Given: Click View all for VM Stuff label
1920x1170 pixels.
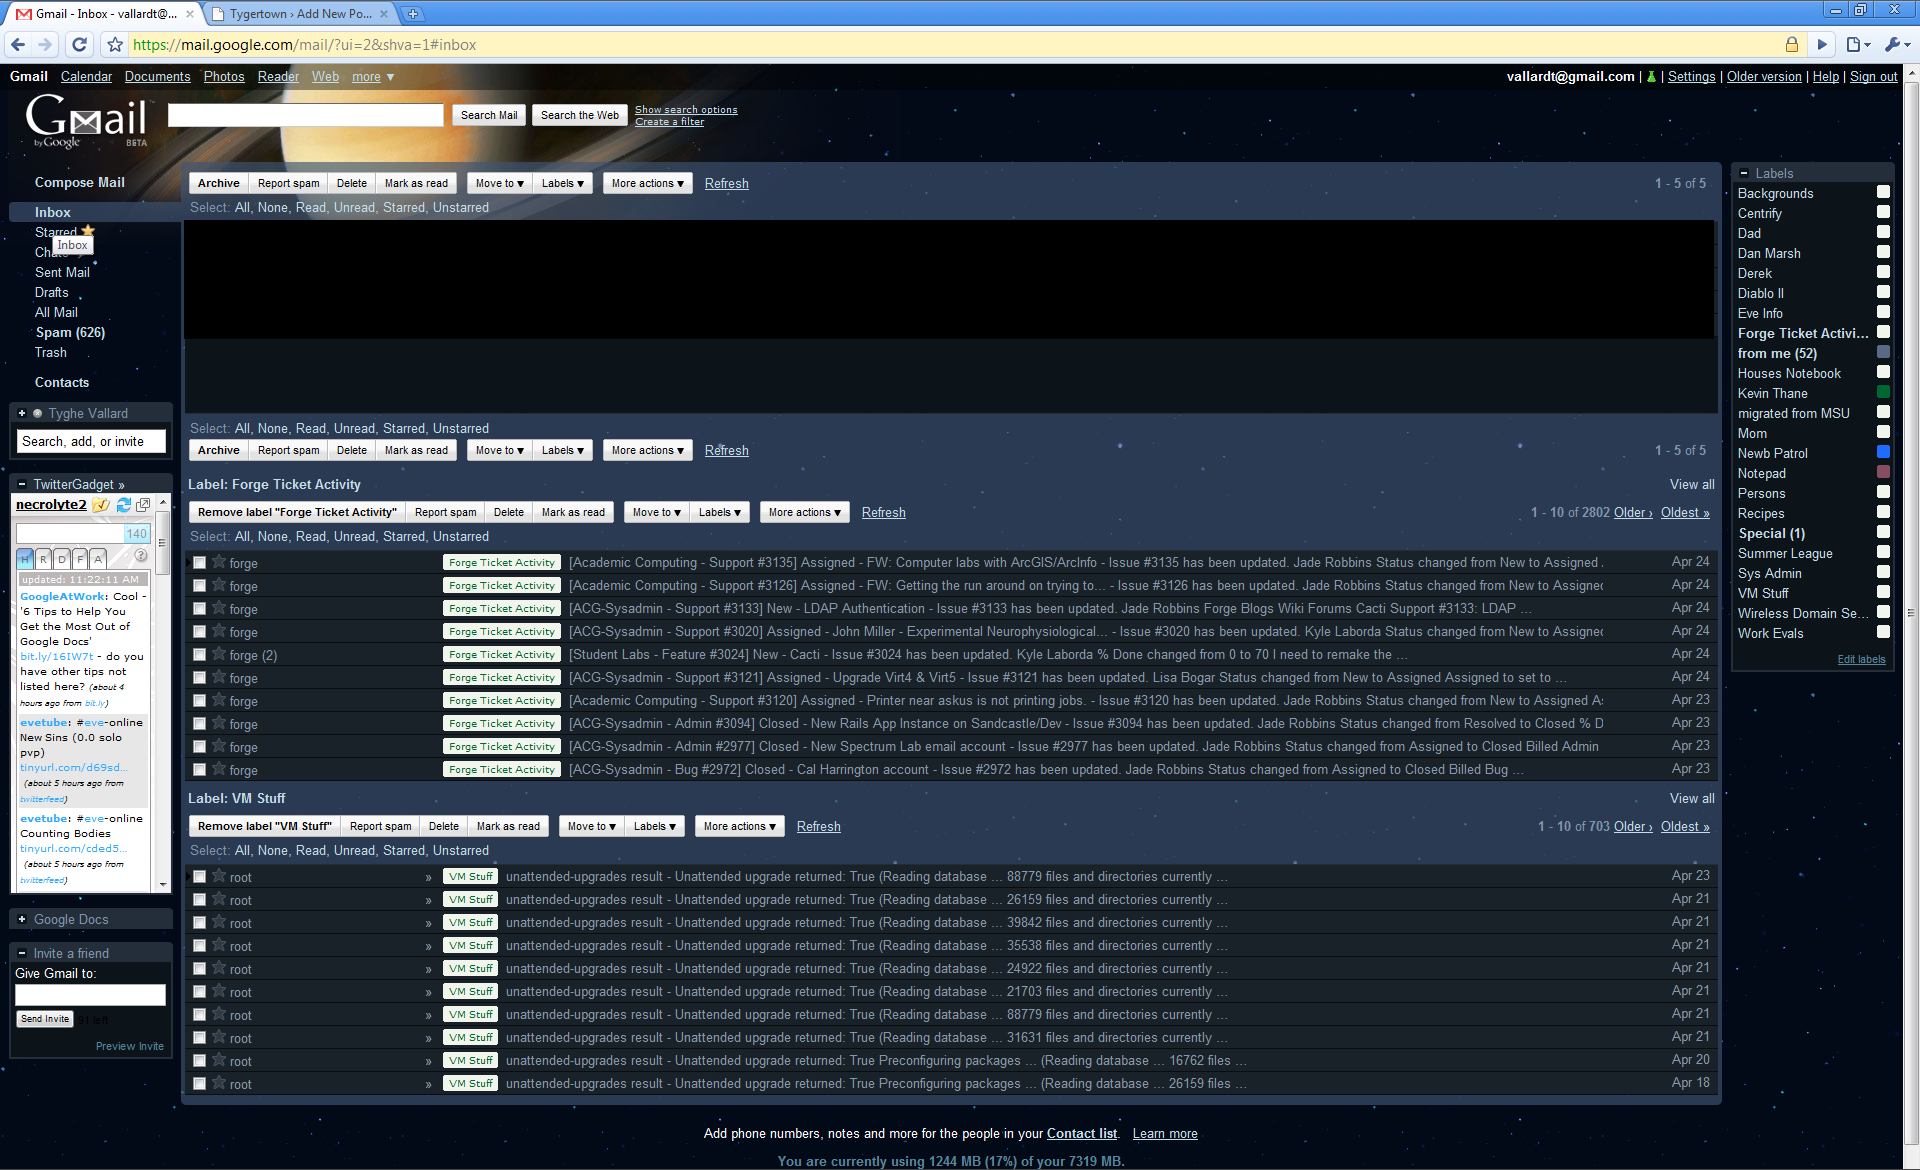Looking at the screenshot, I should (1692, 798).
